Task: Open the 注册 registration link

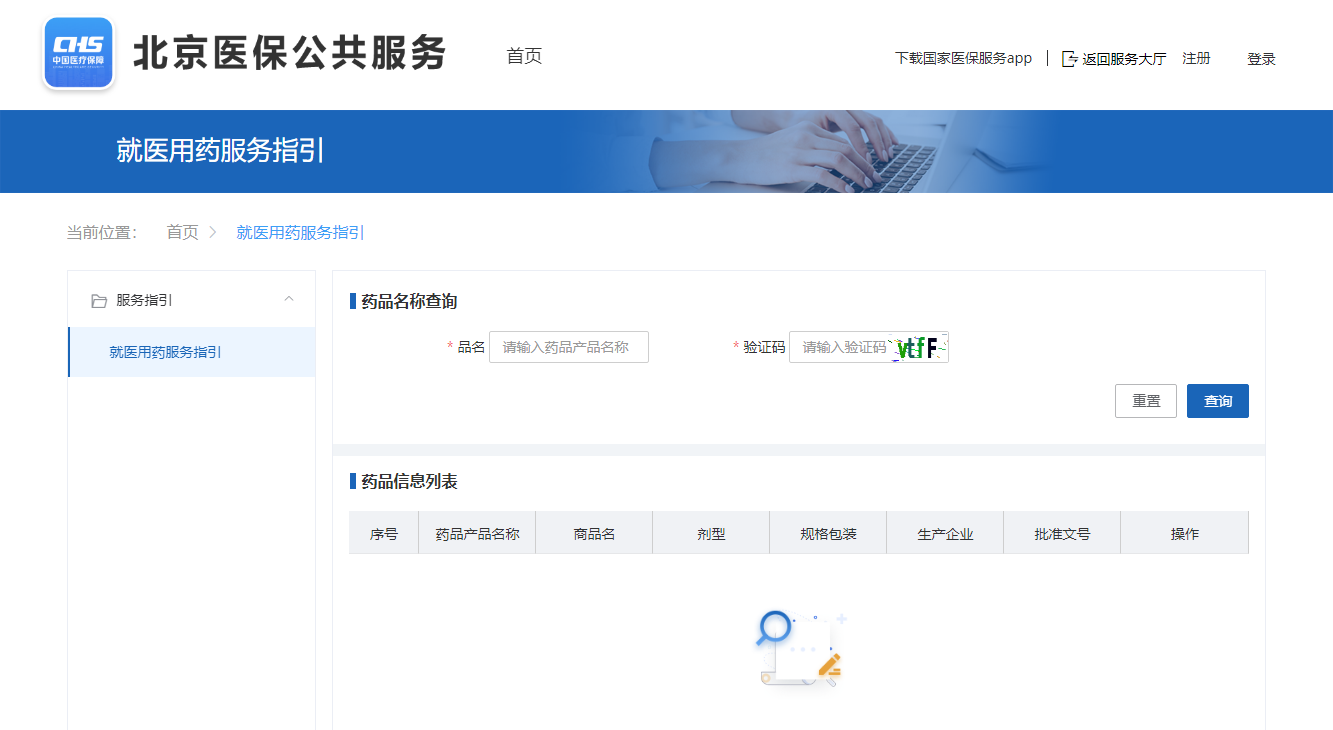Action: (x=1196, y=58)
